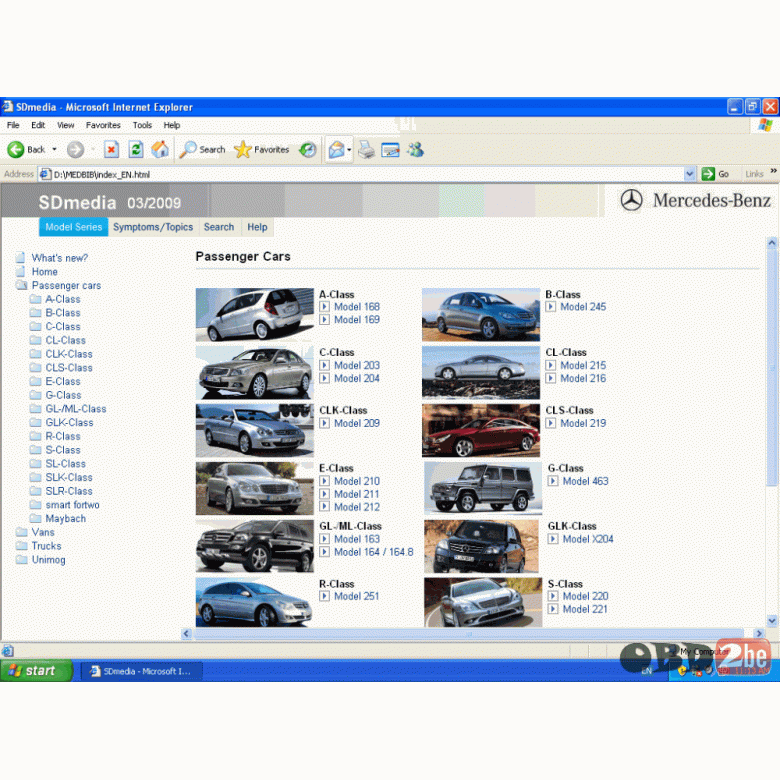Click the Back navigation arrow
This screenshot has height=780, width=780.
click(x=15, y=149)
